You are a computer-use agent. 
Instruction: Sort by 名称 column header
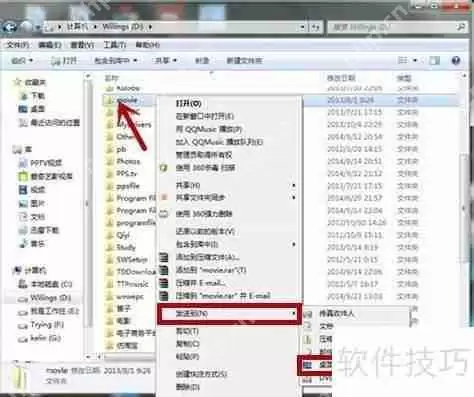(111, 78)
